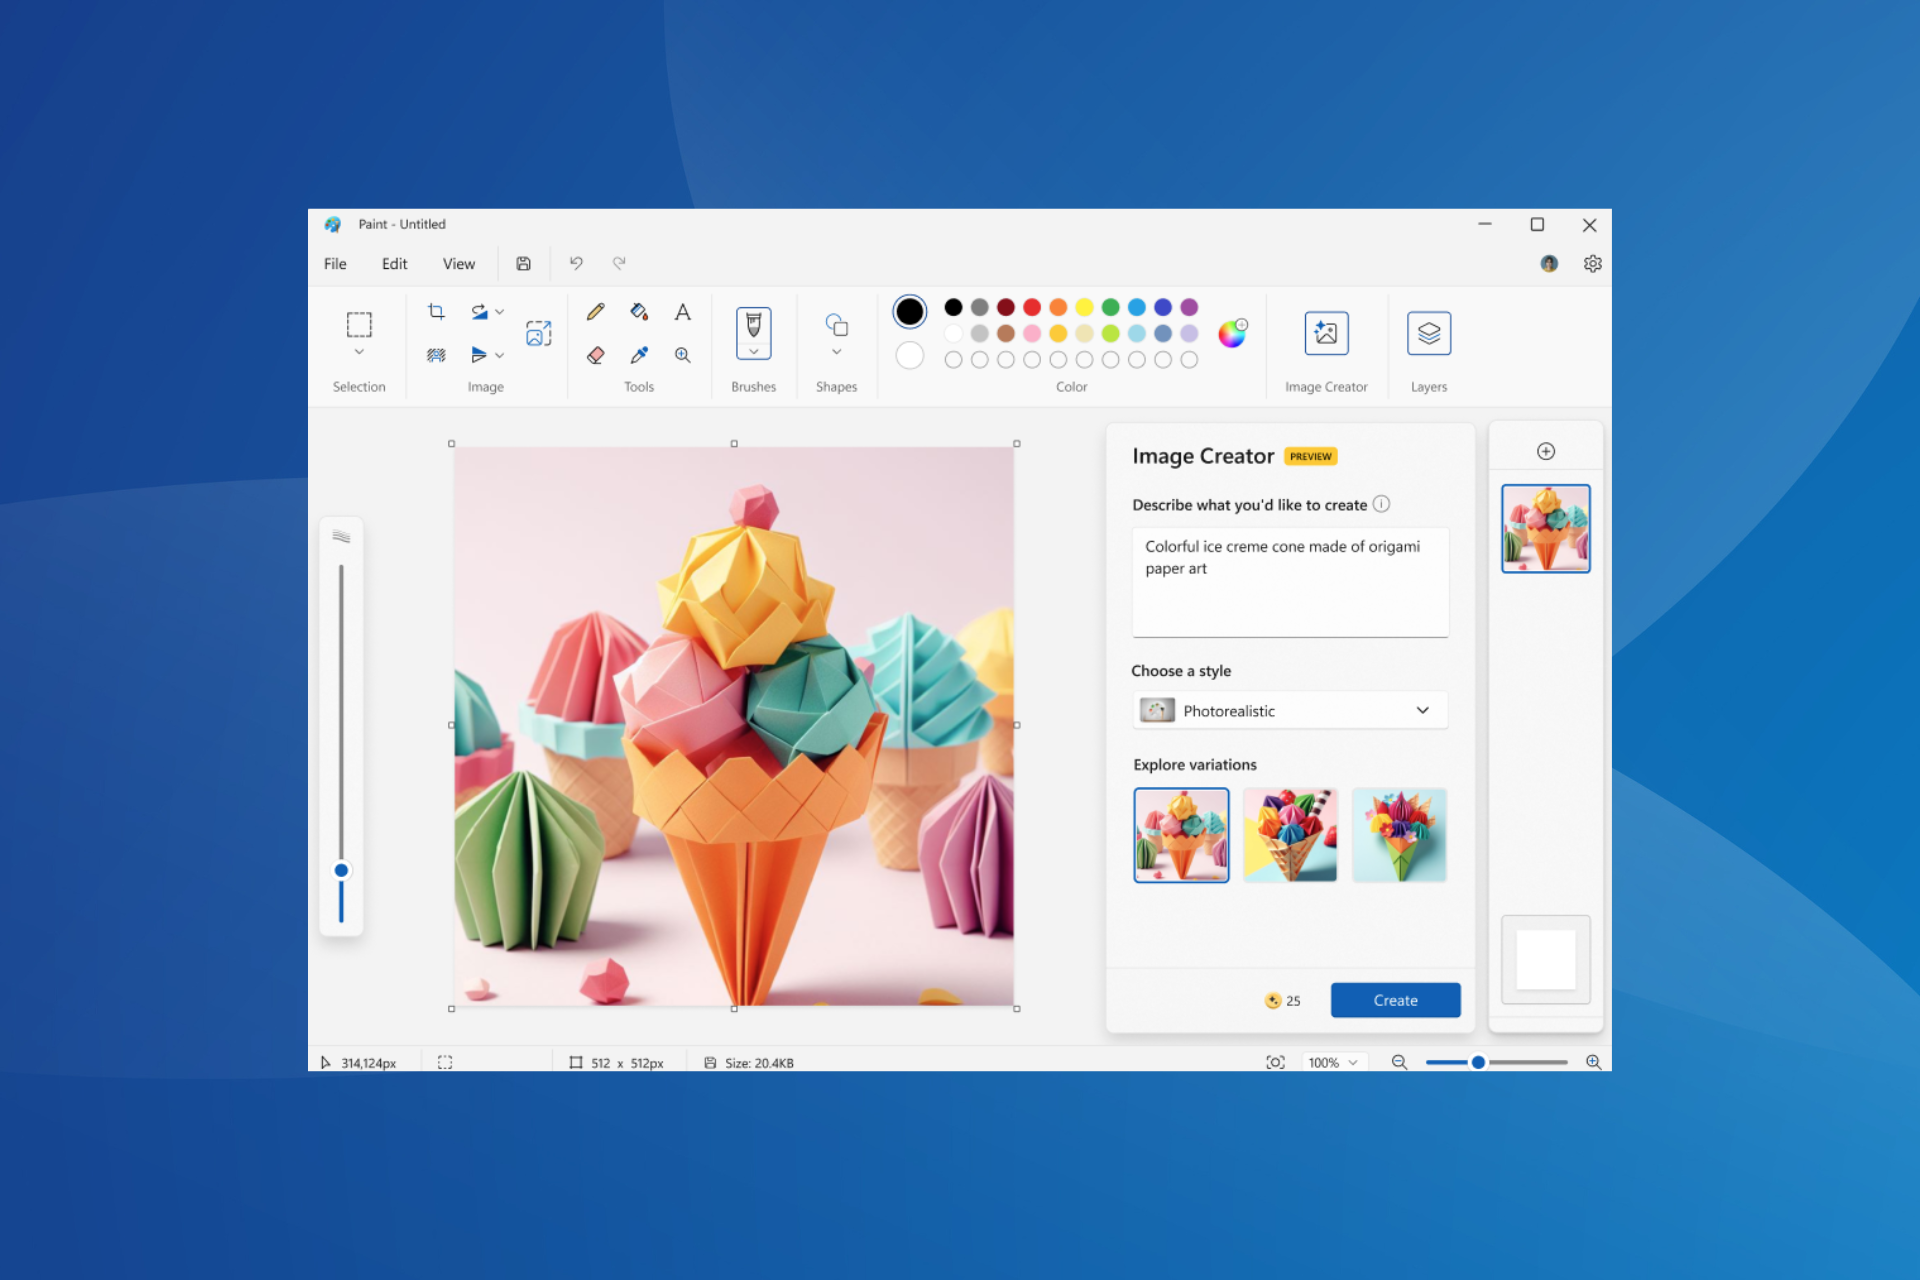Click the Create button

(x=1395, y=1000)
